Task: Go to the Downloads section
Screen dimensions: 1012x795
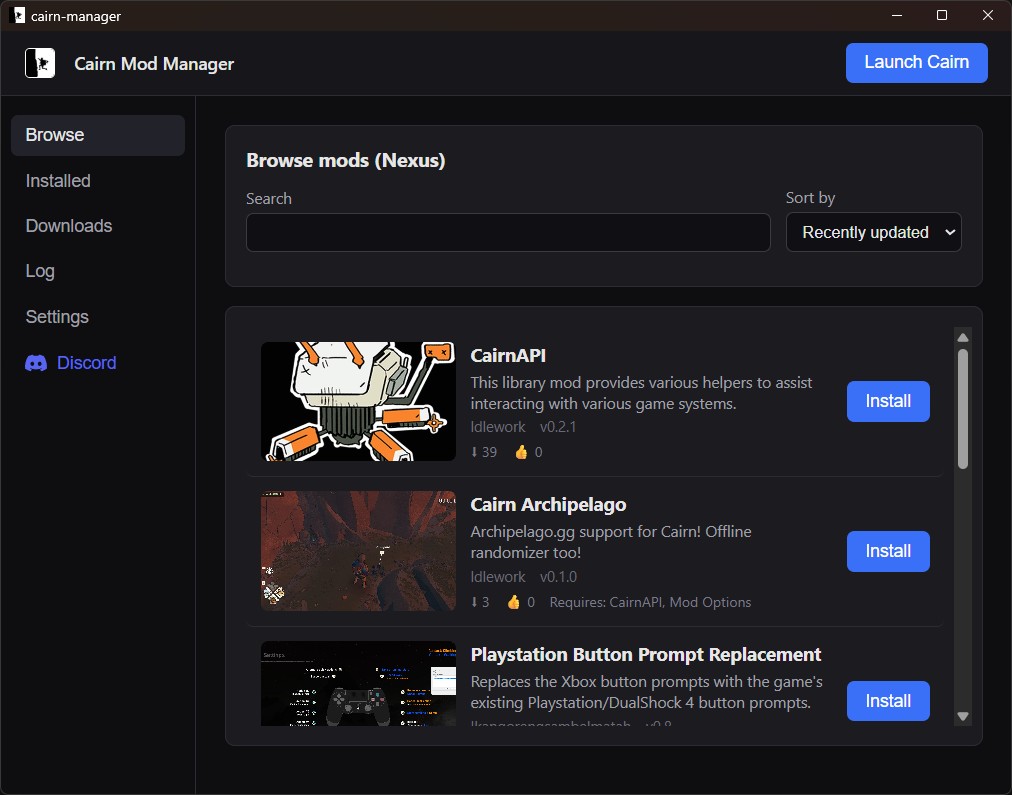Action: [69, 226]
